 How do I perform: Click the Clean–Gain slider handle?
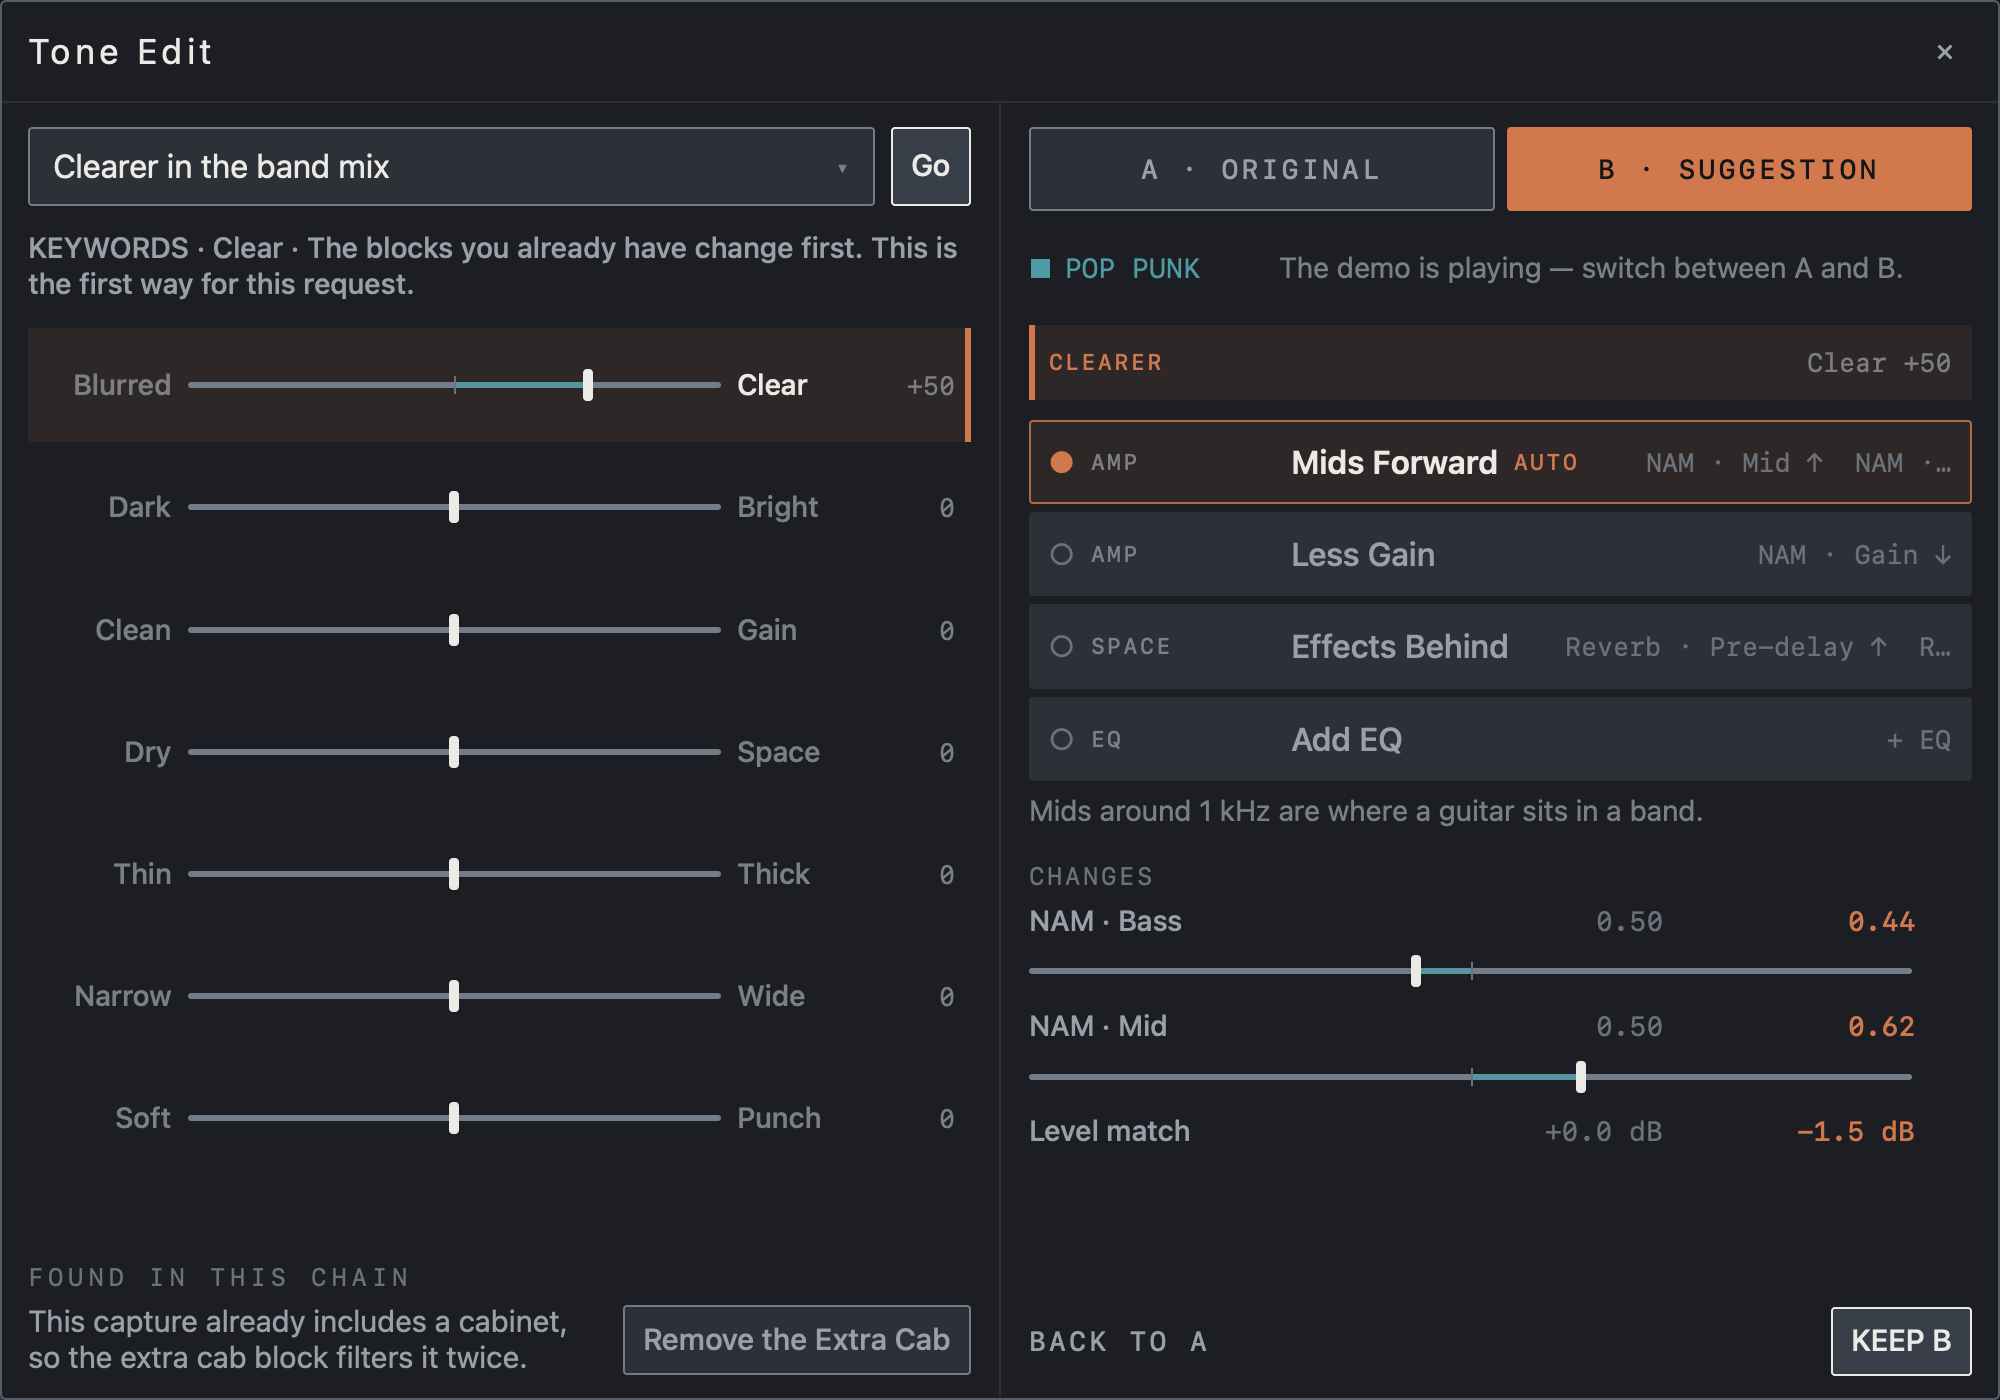tap(454, 630)
